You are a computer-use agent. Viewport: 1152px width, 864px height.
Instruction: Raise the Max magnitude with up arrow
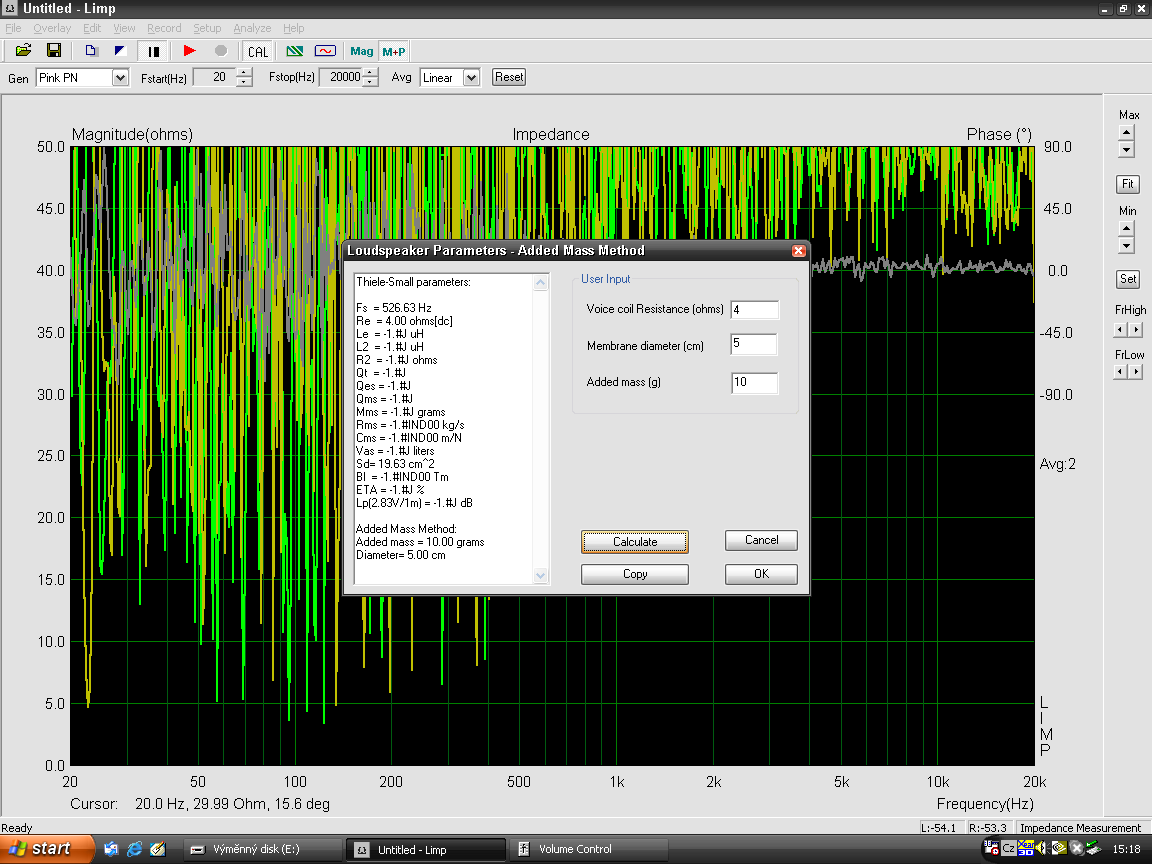coord(1127,133)
